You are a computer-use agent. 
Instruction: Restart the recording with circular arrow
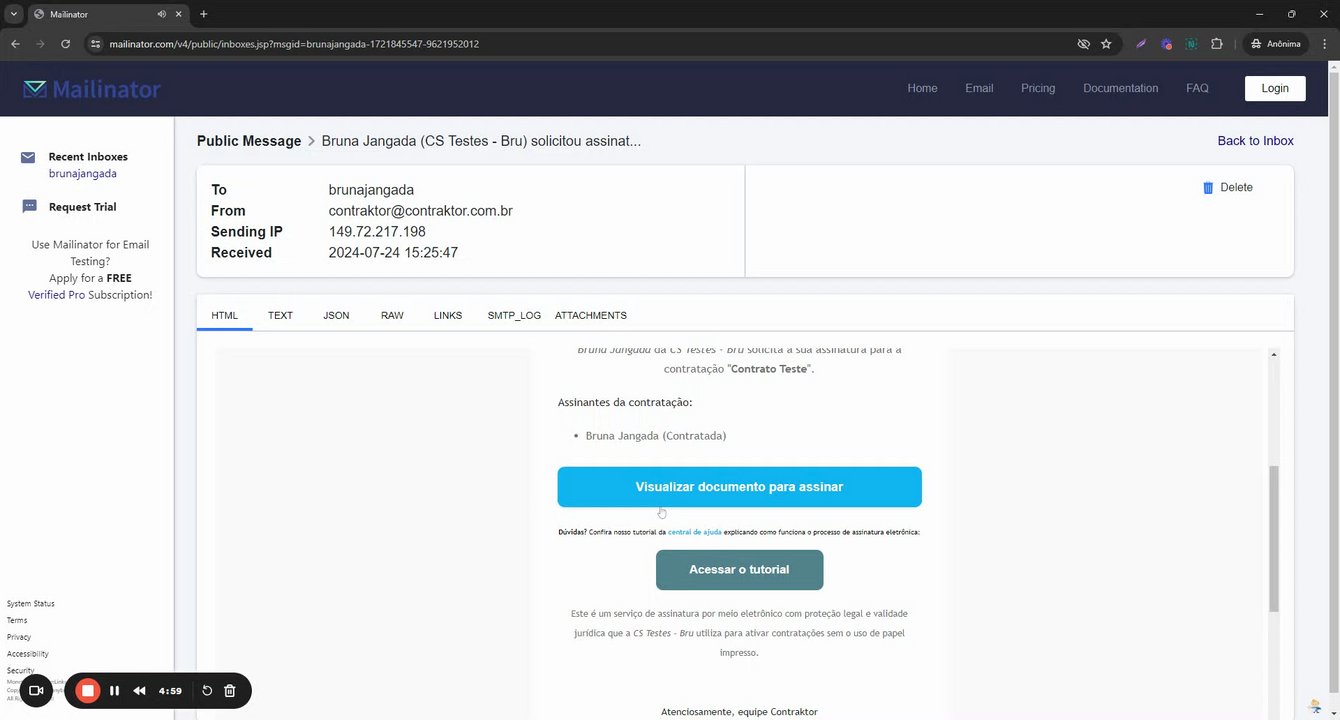pyautogui.click(x=207, y=690)
